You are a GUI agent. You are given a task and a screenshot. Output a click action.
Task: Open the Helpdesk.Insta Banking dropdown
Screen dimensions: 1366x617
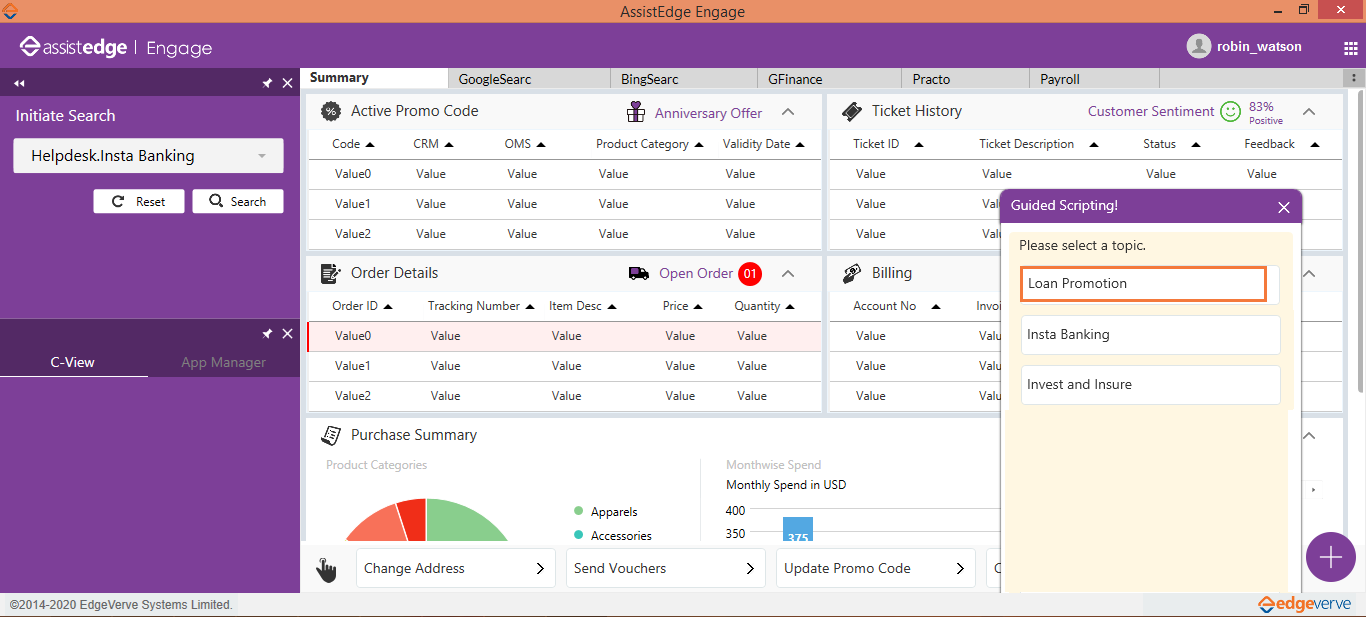[148, 156]
